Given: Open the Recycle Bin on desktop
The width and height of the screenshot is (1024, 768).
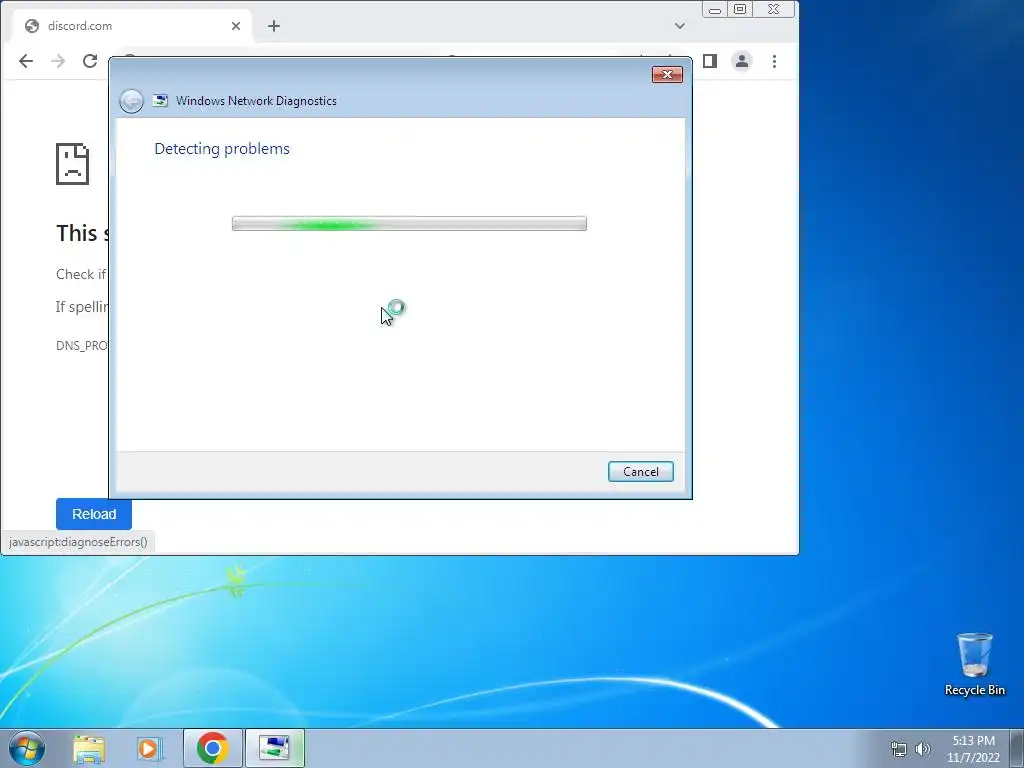Looking at the screenshot, I should [974, 664].
